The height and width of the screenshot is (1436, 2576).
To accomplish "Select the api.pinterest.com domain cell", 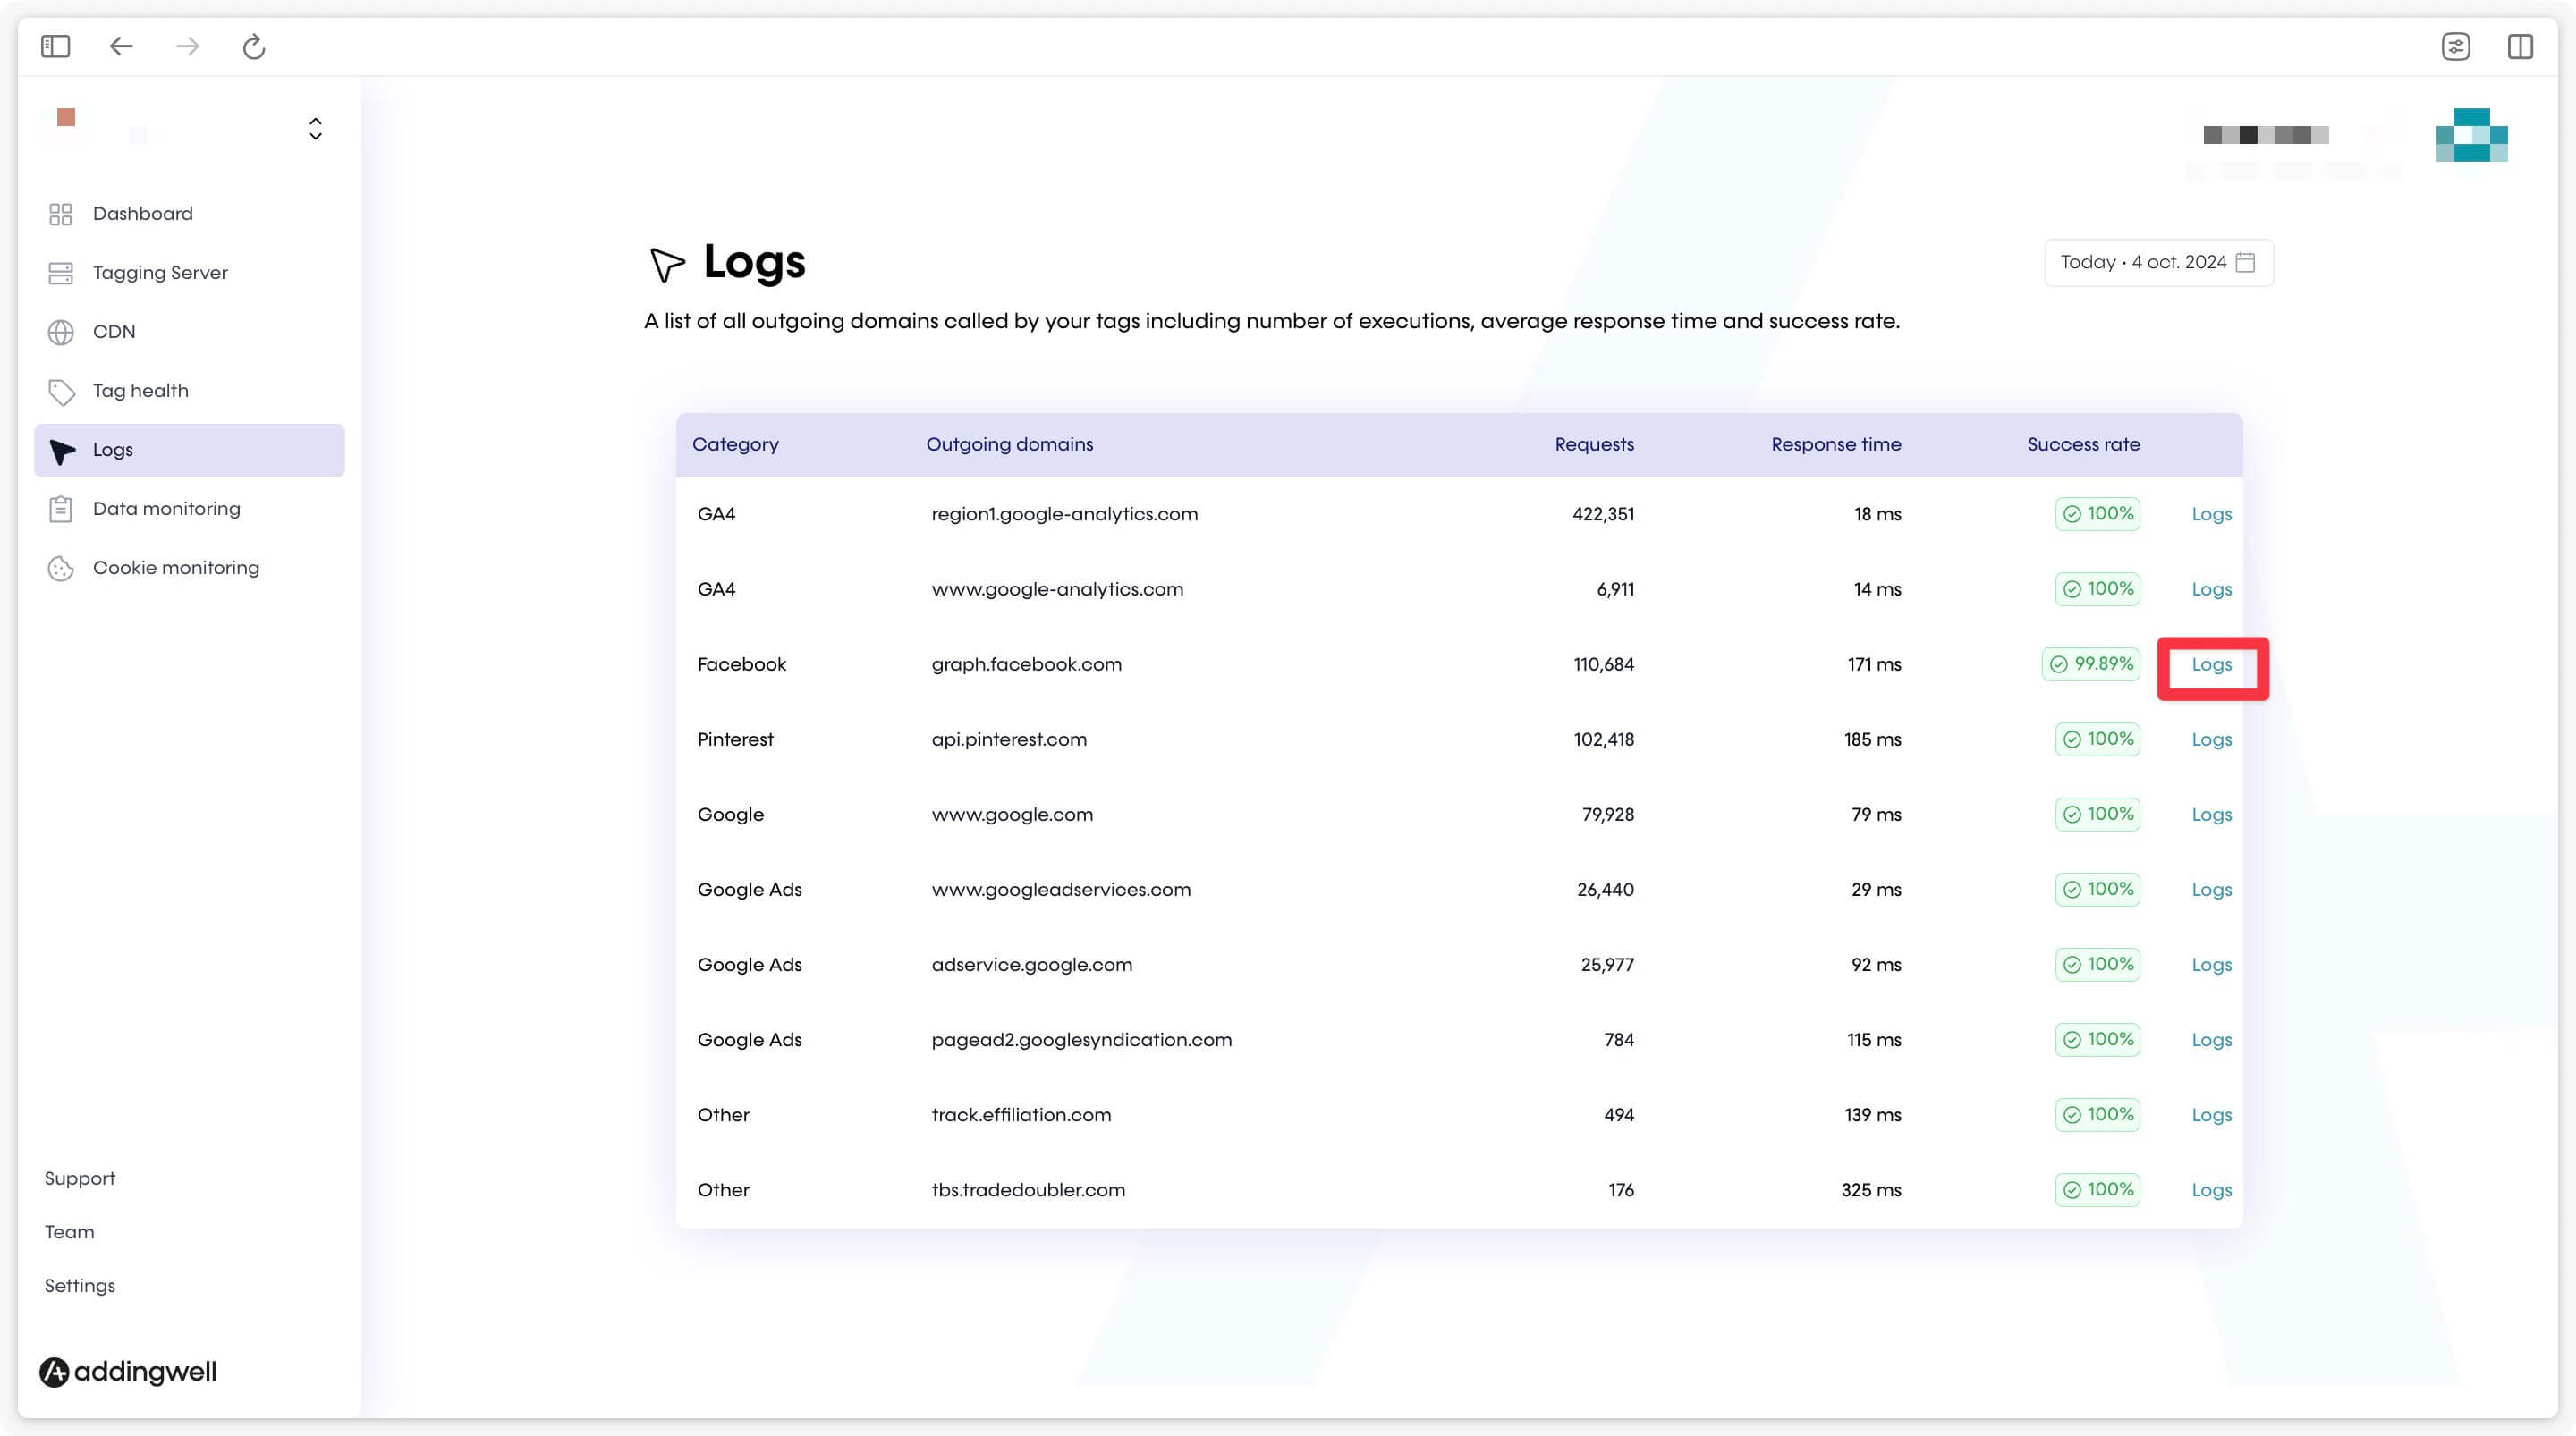I will click(x=1009, y=739).
